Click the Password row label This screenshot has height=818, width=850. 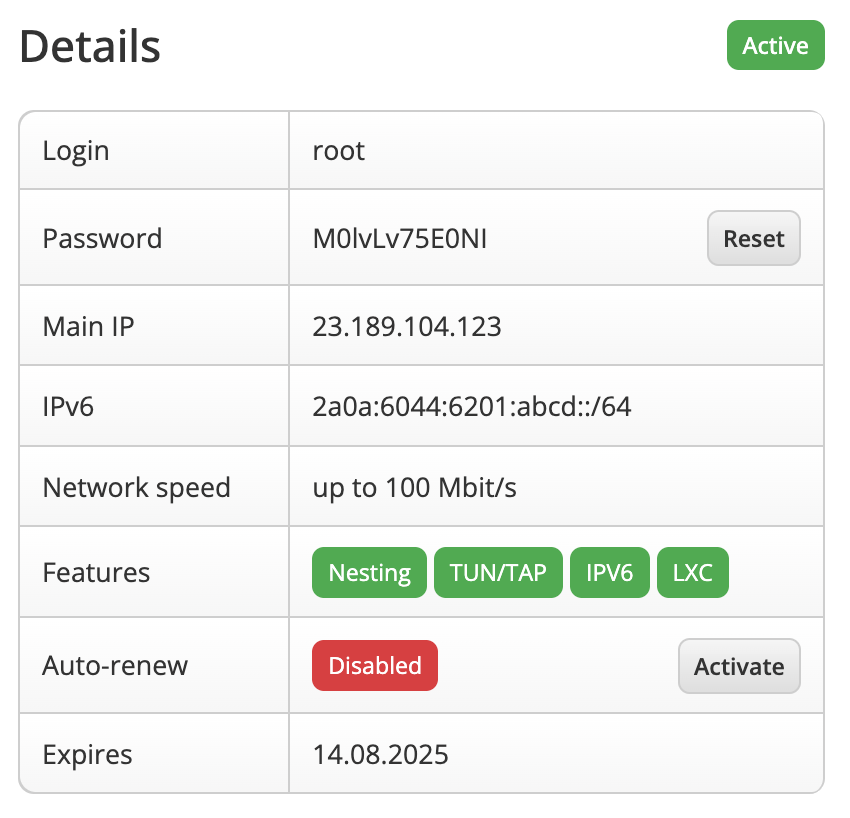coord(102,239)
